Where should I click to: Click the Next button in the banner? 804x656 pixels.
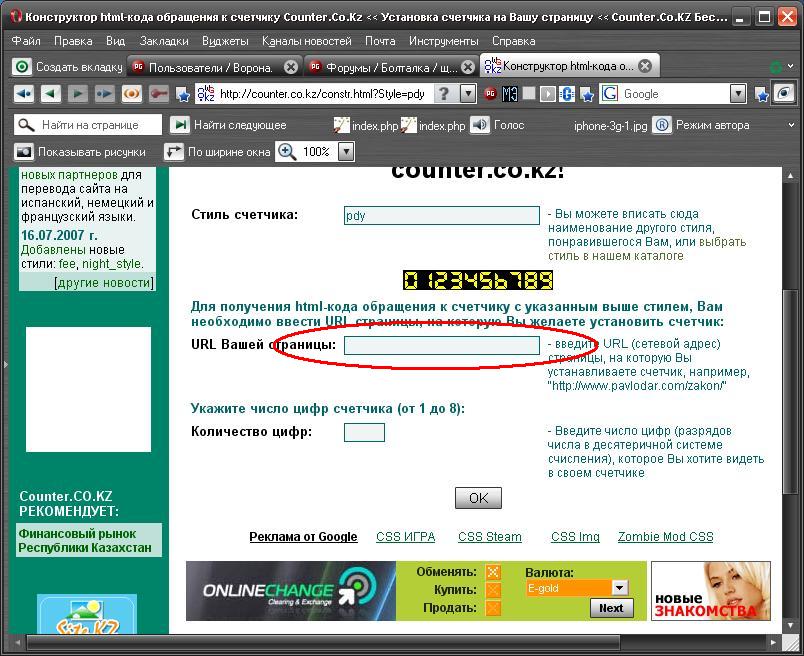coord(611,608)
